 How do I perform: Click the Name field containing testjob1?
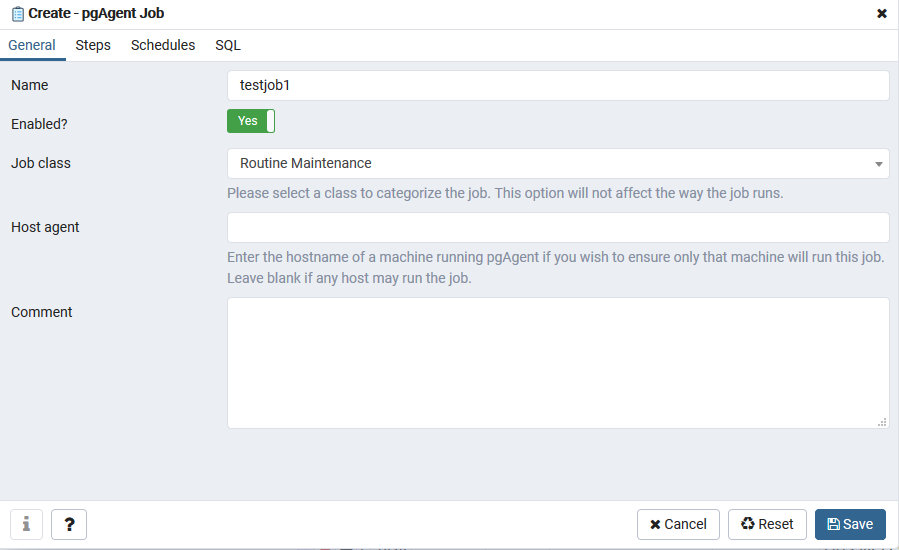tap(558, 85)
